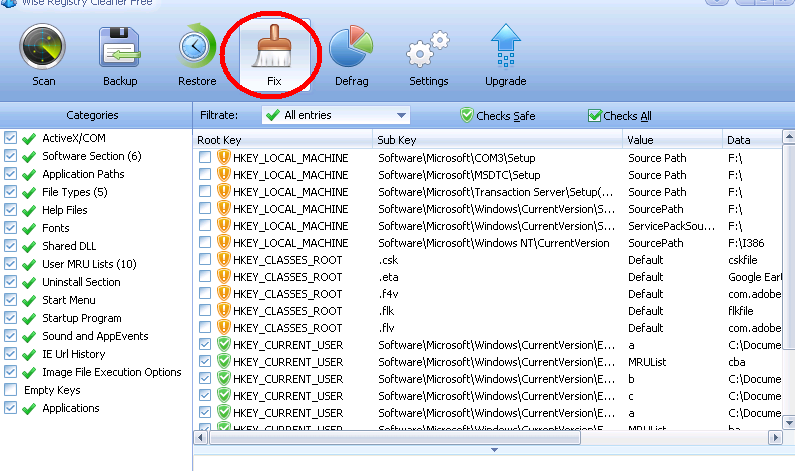
Task: Sort by the Root Key column header
Action: (282, 140)
